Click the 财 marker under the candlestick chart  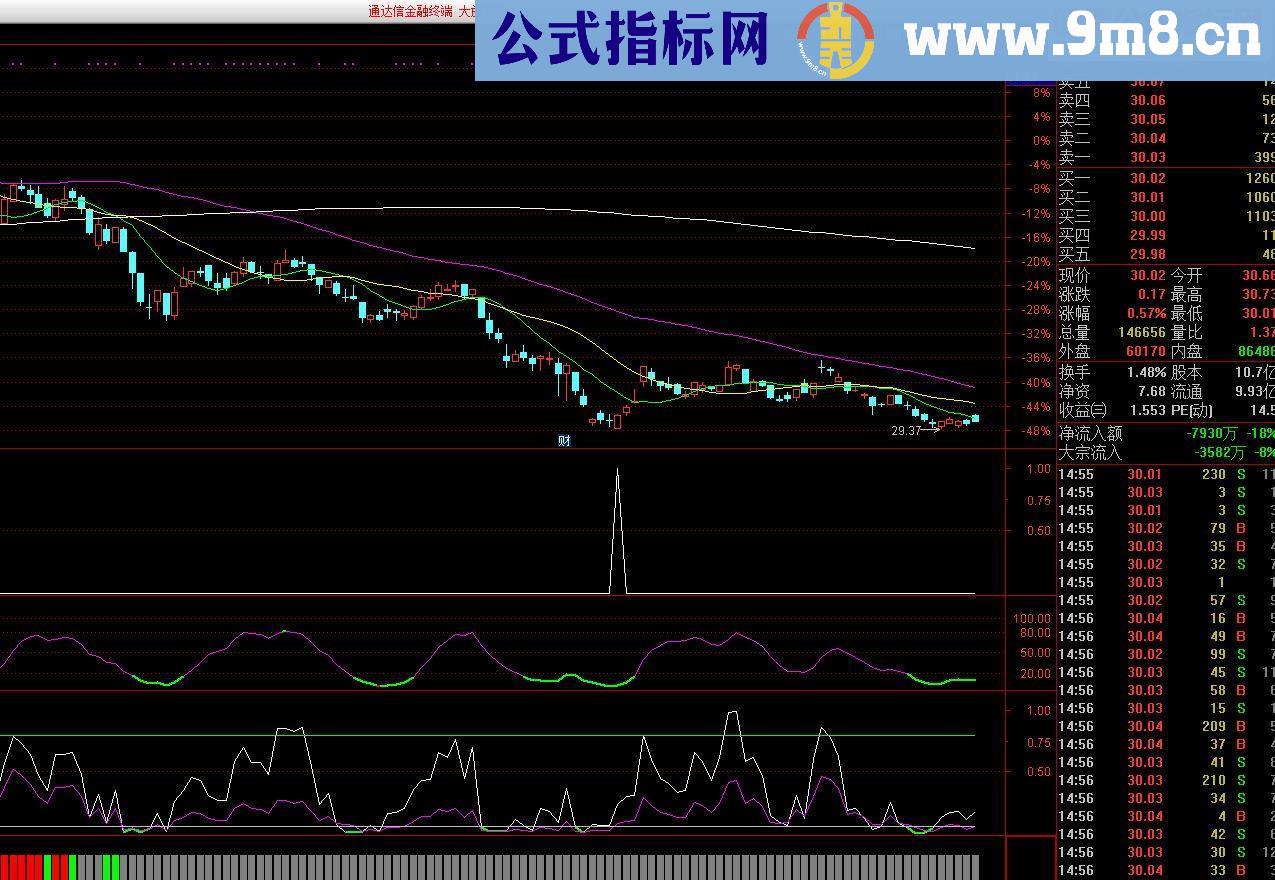(563, 439)
